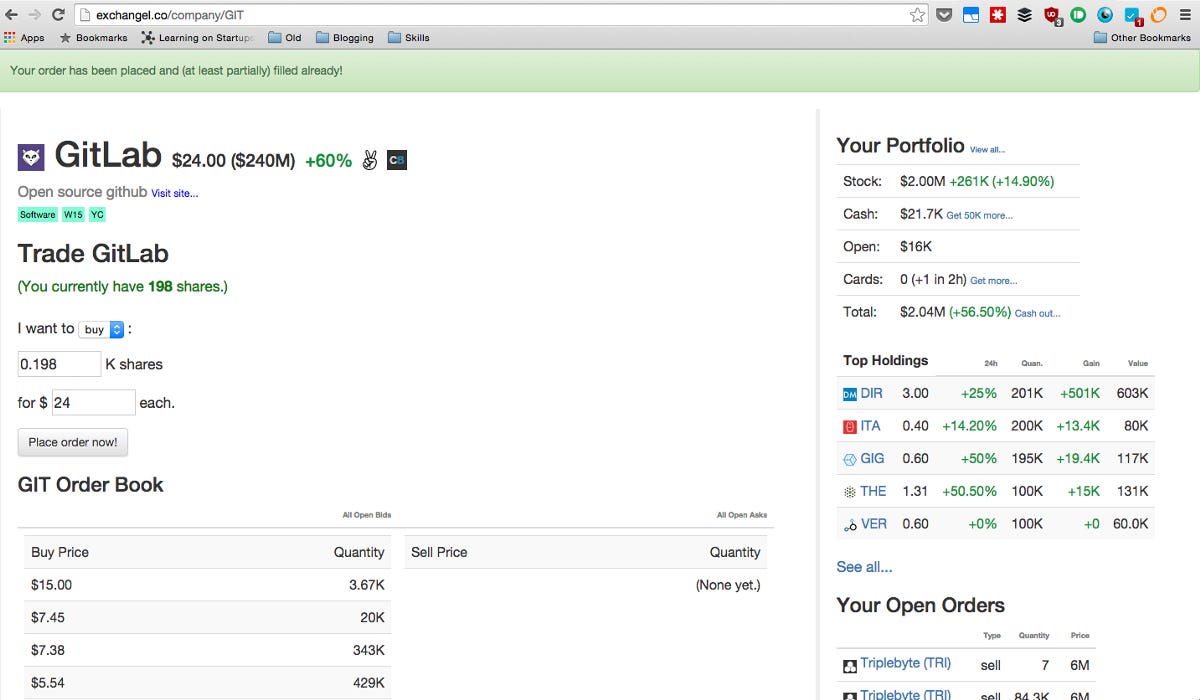The image size is (1200, 700).
Task: Open the uBlock shield extension icon
Action: pos(1052,15)
